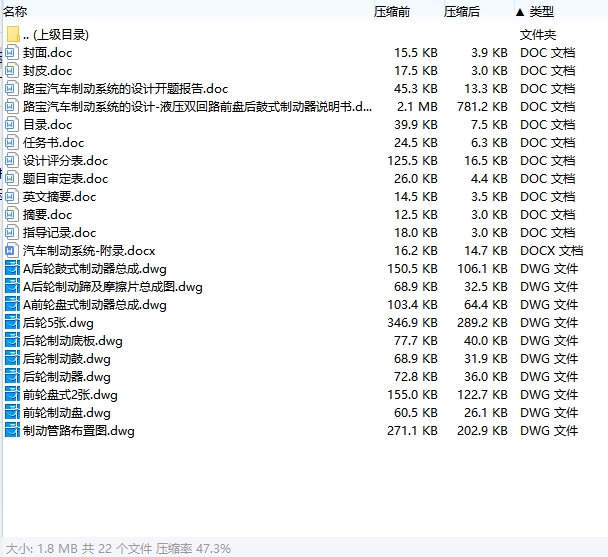Click the .. (上级目录) entry text

coord(56,35)
